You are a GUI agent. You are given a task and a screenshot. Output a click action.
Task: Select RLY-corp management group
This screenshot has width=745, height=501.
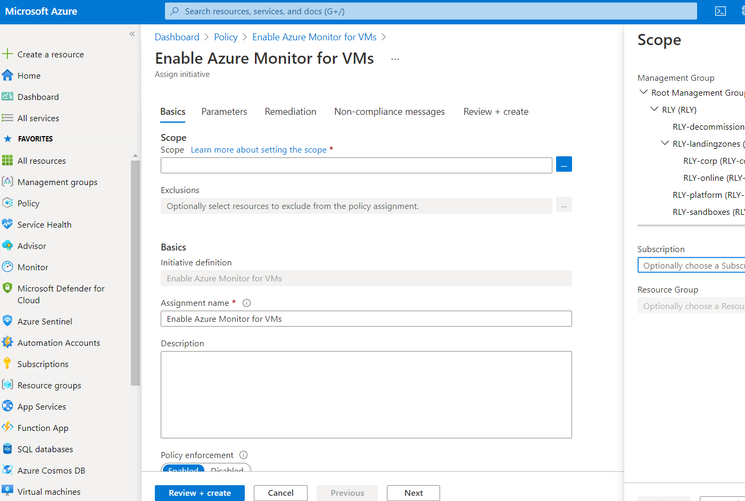coord(714,161)
